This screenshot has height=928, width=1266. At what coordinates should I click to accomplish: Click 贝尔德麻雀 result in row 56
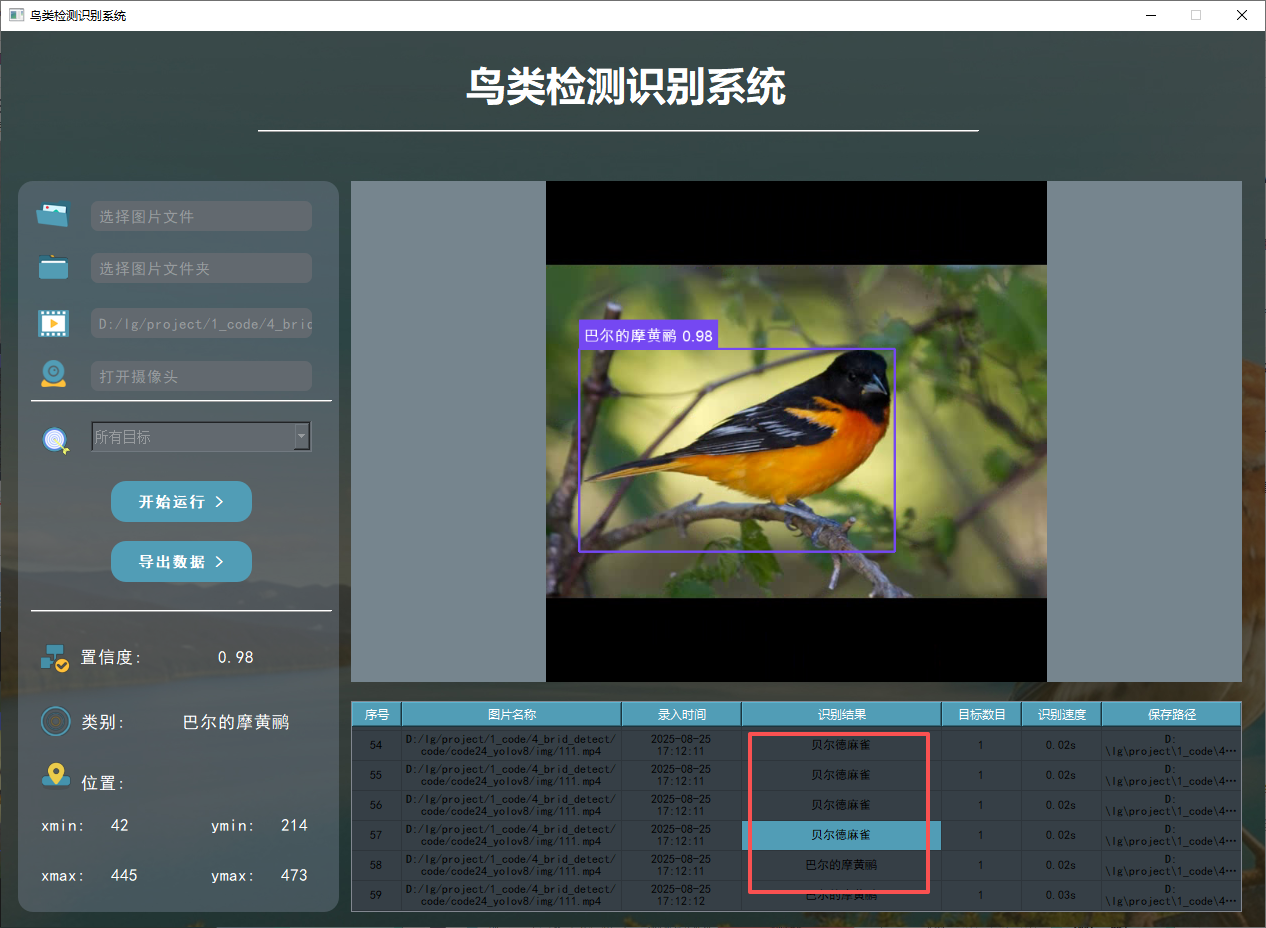[x=841, y=805]
